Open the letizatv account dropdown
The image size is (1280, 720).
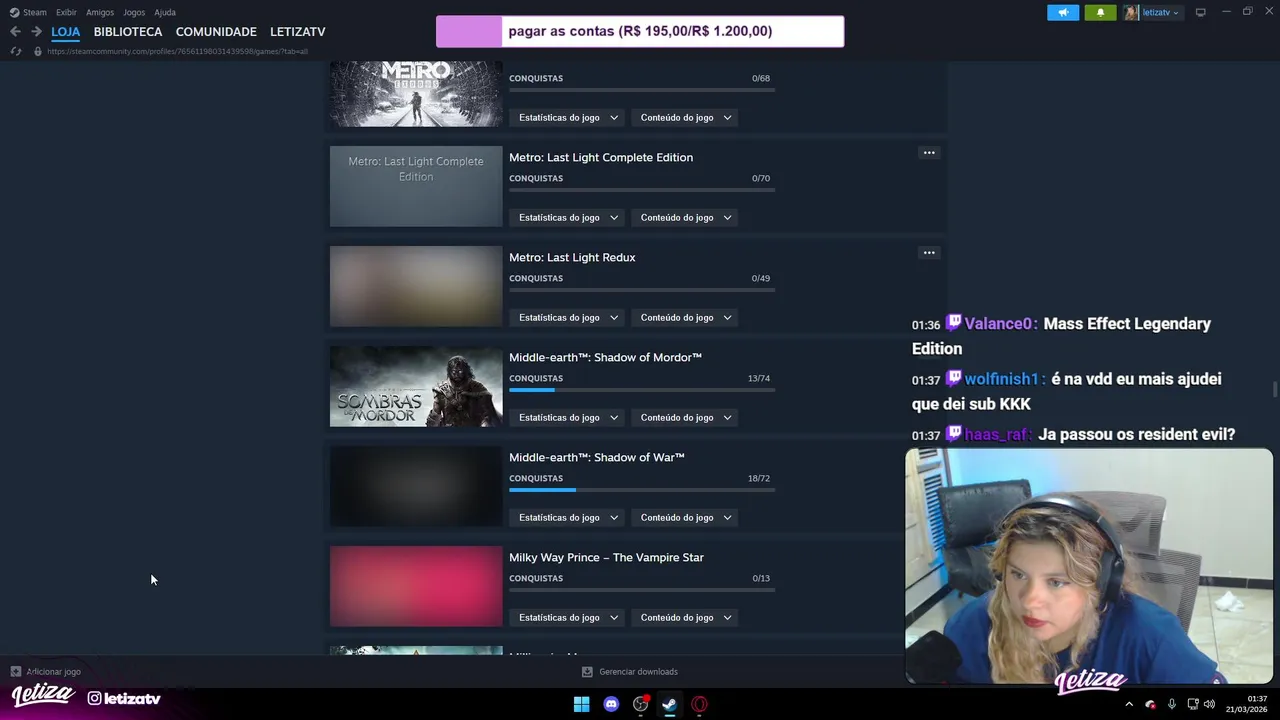click(1152, 13)
